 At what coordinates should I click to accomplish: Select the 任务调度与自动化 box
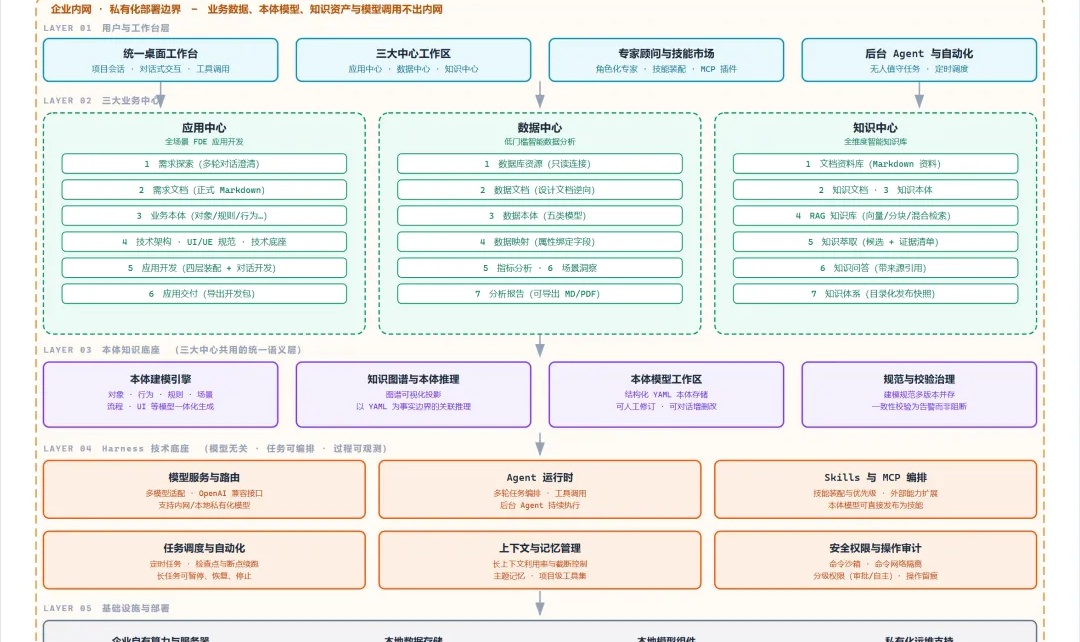pyautogui.click(x=204, y=560)
